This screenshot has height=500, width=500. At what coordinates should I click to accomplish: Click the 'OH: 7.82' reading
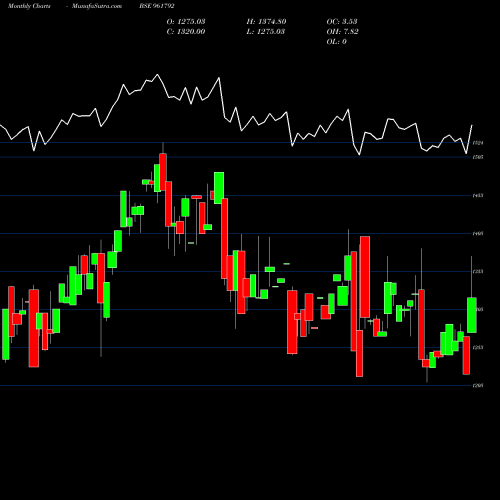point(343,32)
